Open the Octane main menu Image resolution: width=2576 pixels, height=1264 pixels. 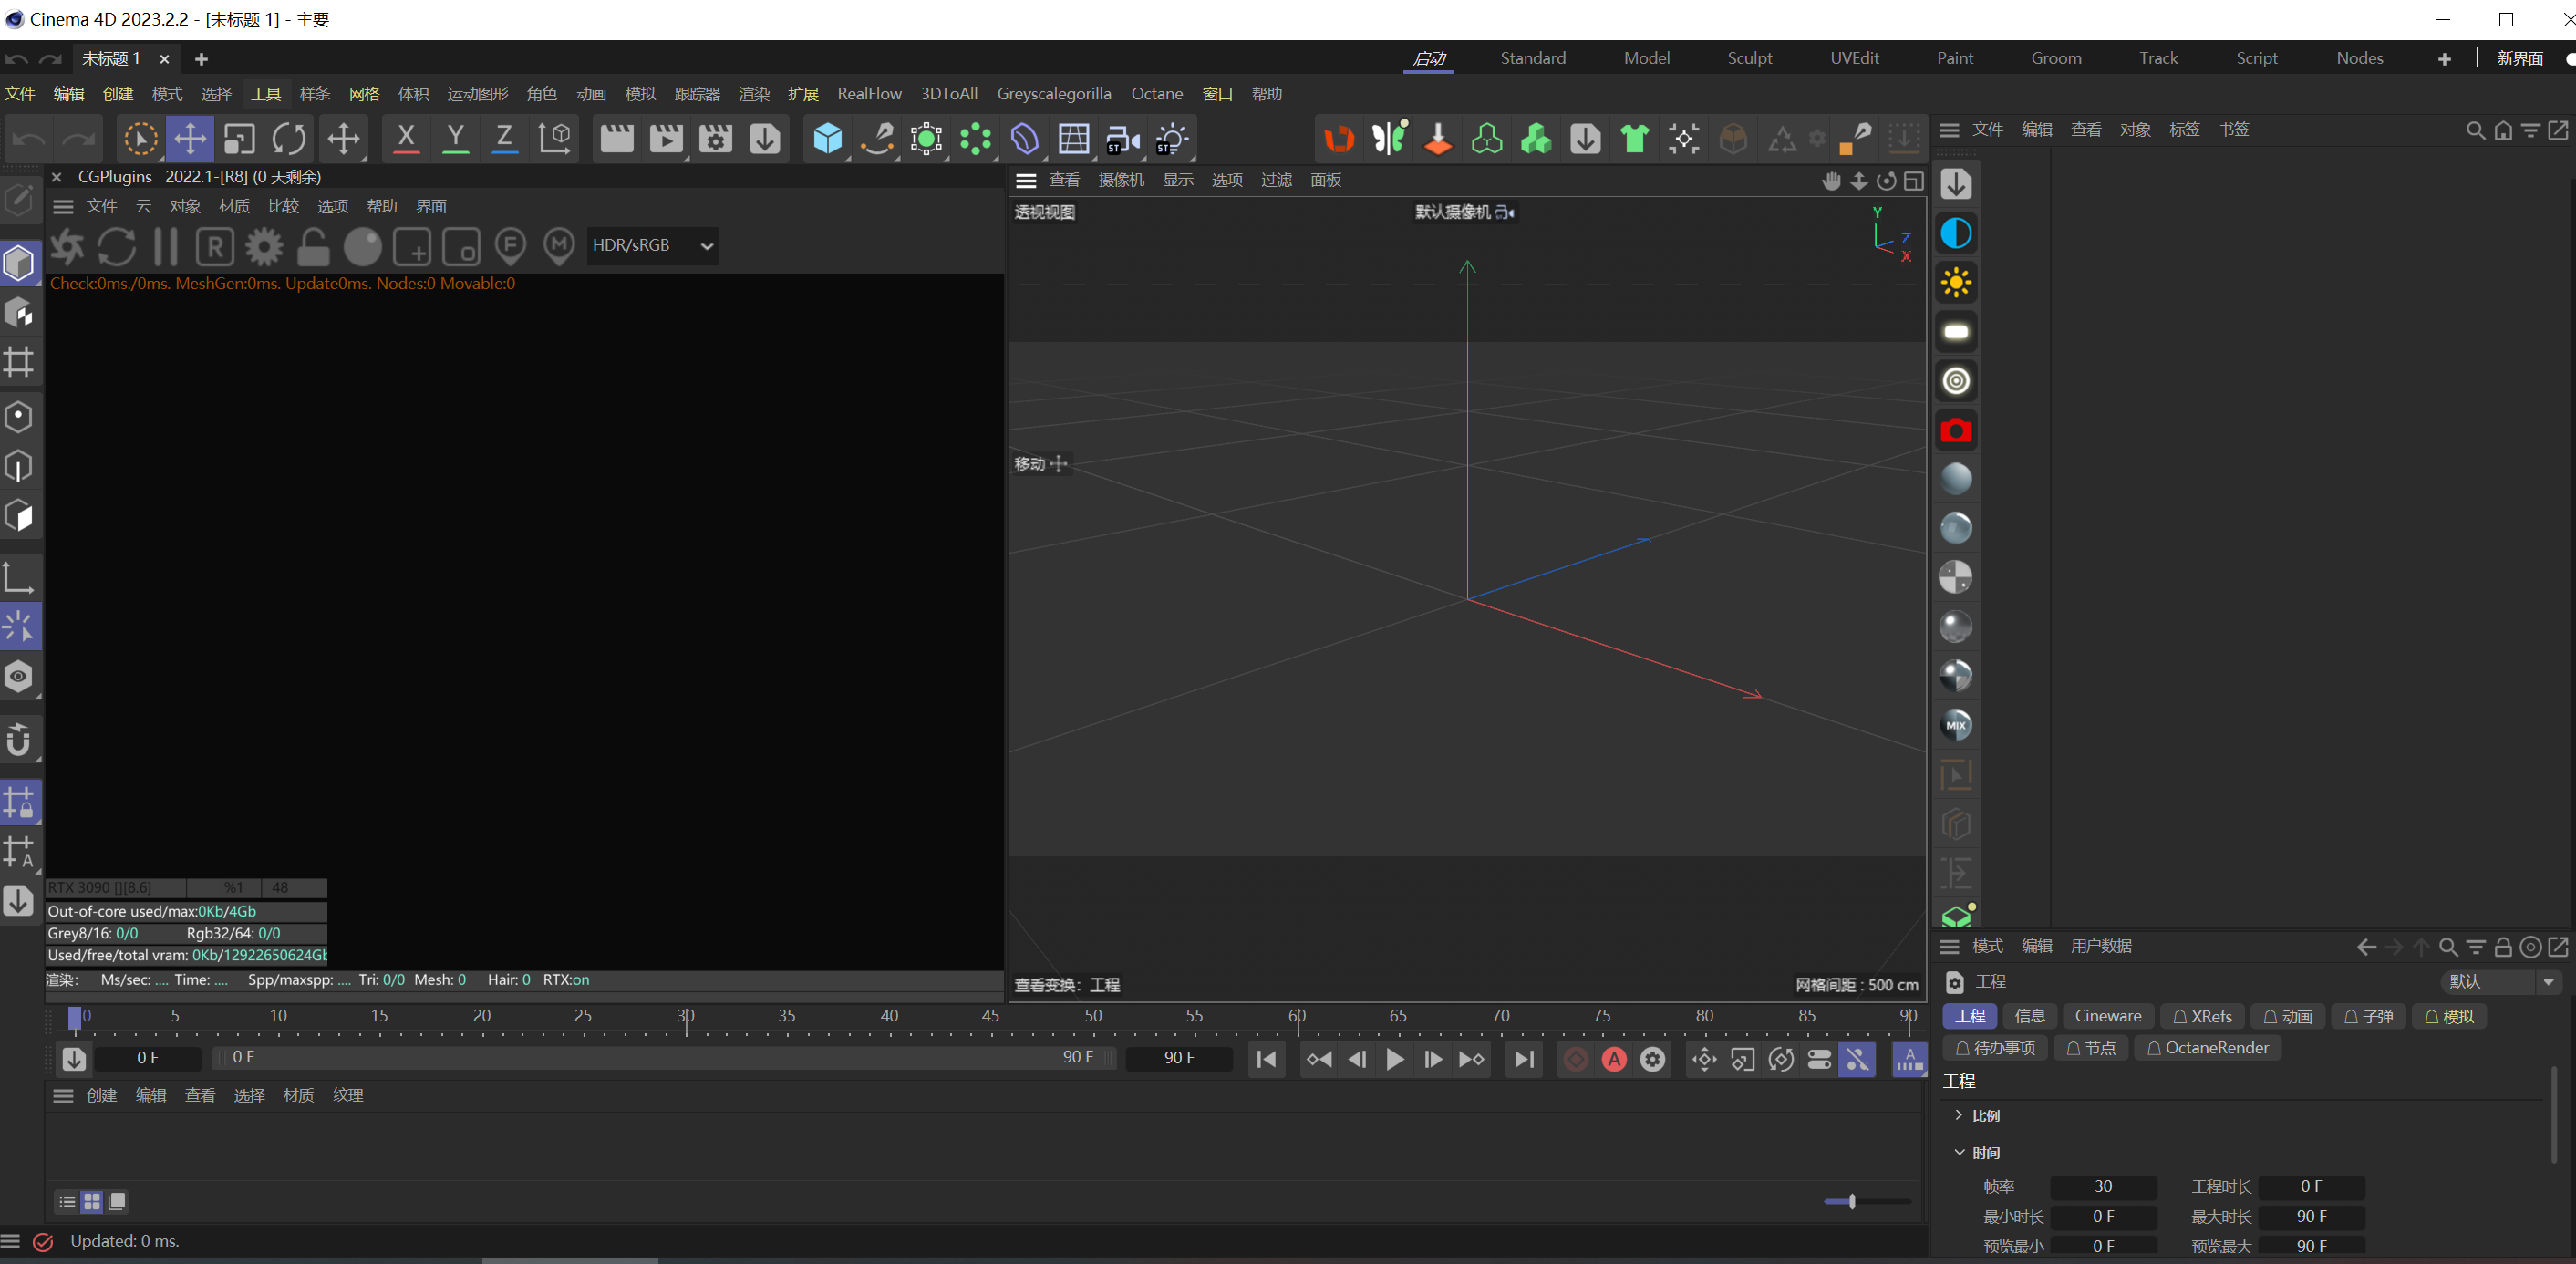pyautogui.click(x=1157, y=94)
